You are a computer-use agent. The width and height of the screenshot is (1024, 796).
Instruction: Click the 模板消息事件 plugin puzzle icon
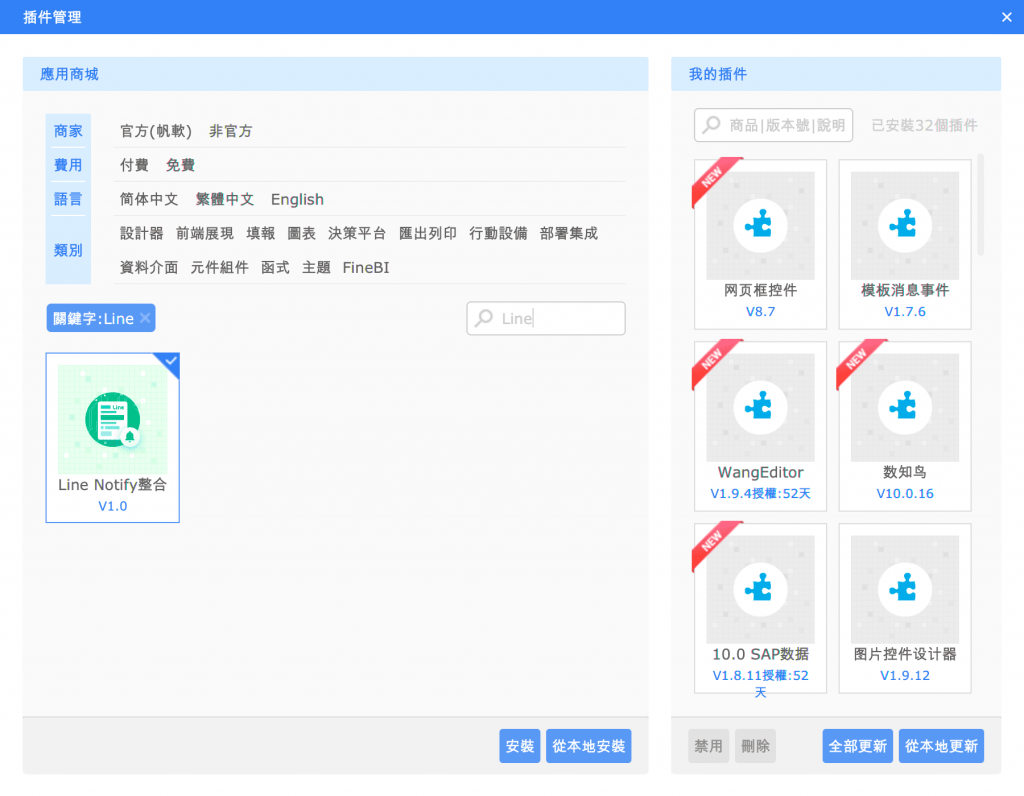(904, 226)
